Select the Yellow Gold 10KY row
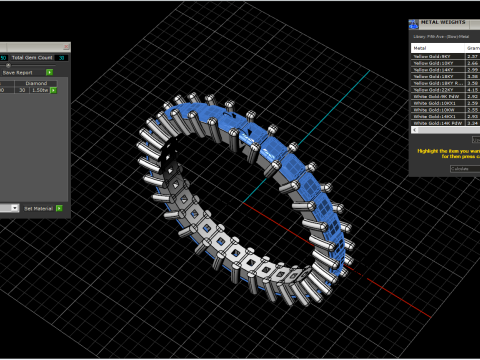 [x=445, y=63]
